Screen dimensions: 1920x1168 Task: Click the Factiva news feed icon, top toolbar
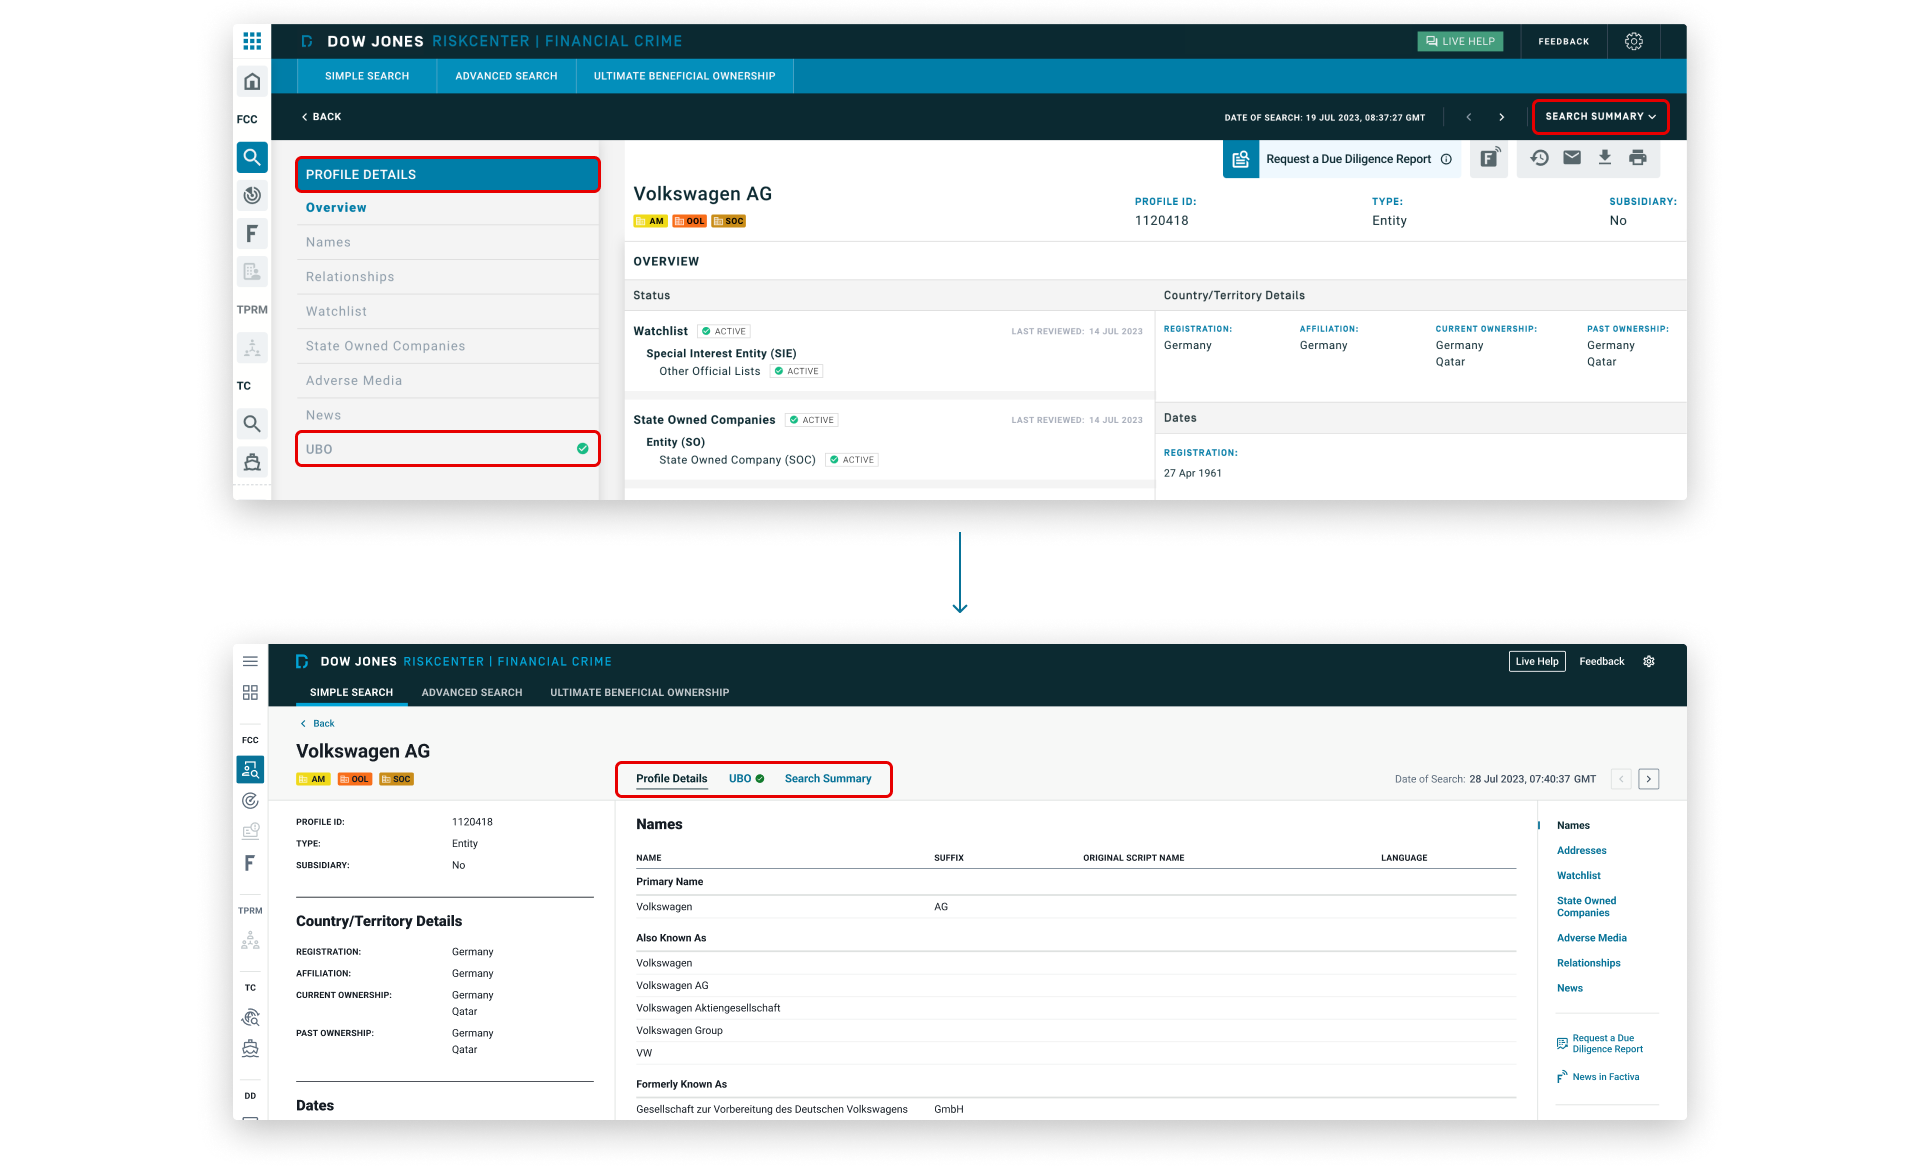tap(1489, 158)
